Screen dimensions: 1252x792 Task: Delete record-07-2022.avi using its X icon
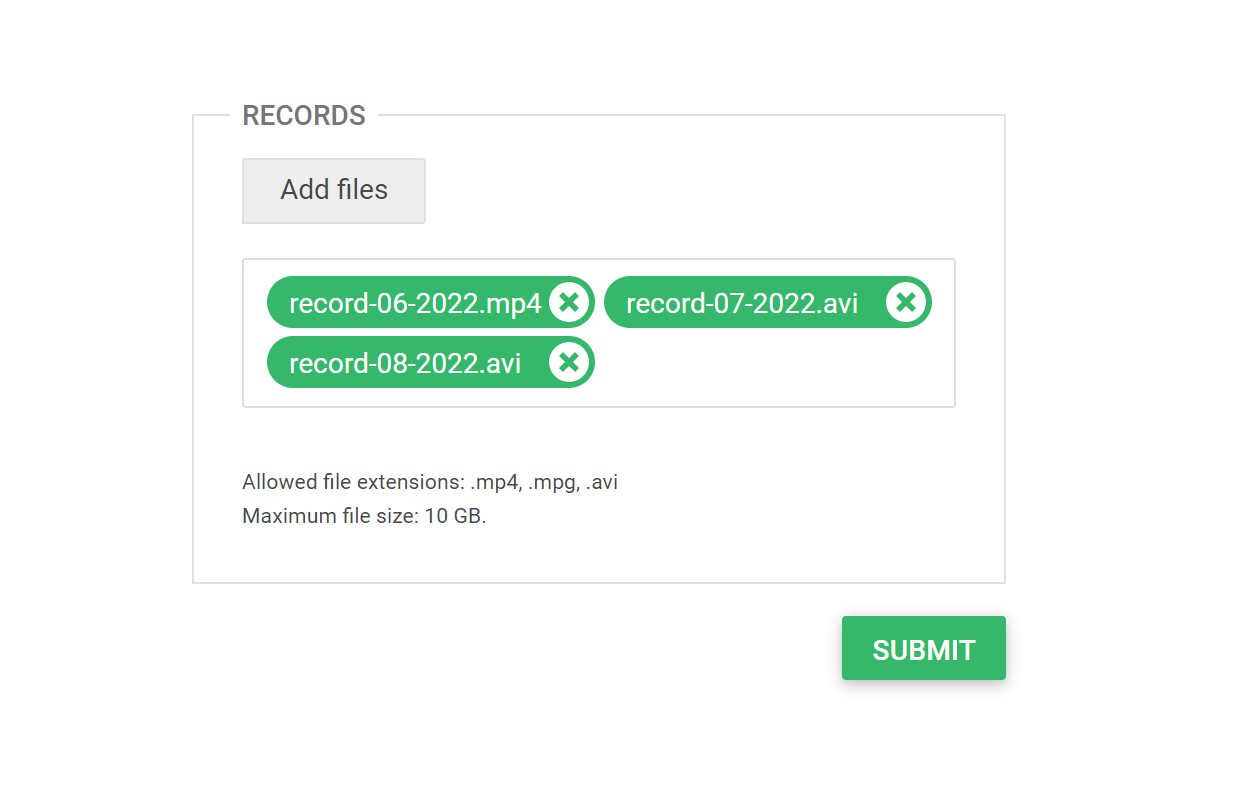tap(906, 302)
